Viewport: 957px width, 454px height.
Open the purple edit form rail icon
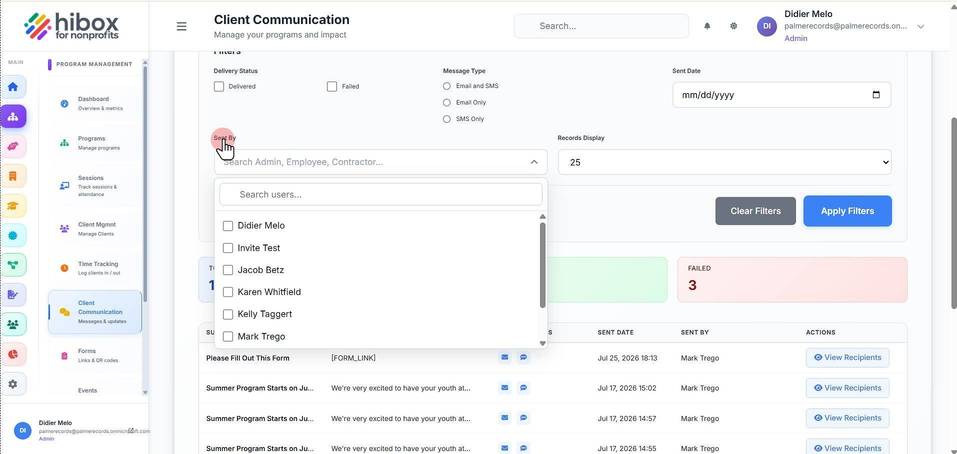tap(13, 295)
